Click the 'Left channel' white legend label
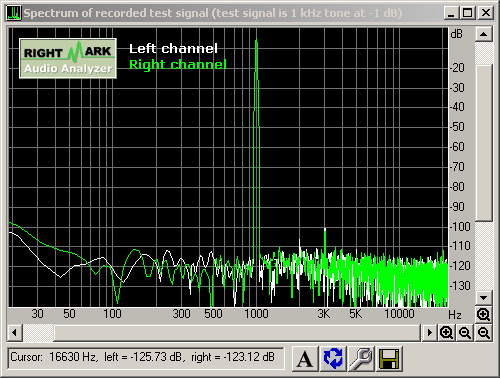This screenshot has width=500, height=378. 173,49
